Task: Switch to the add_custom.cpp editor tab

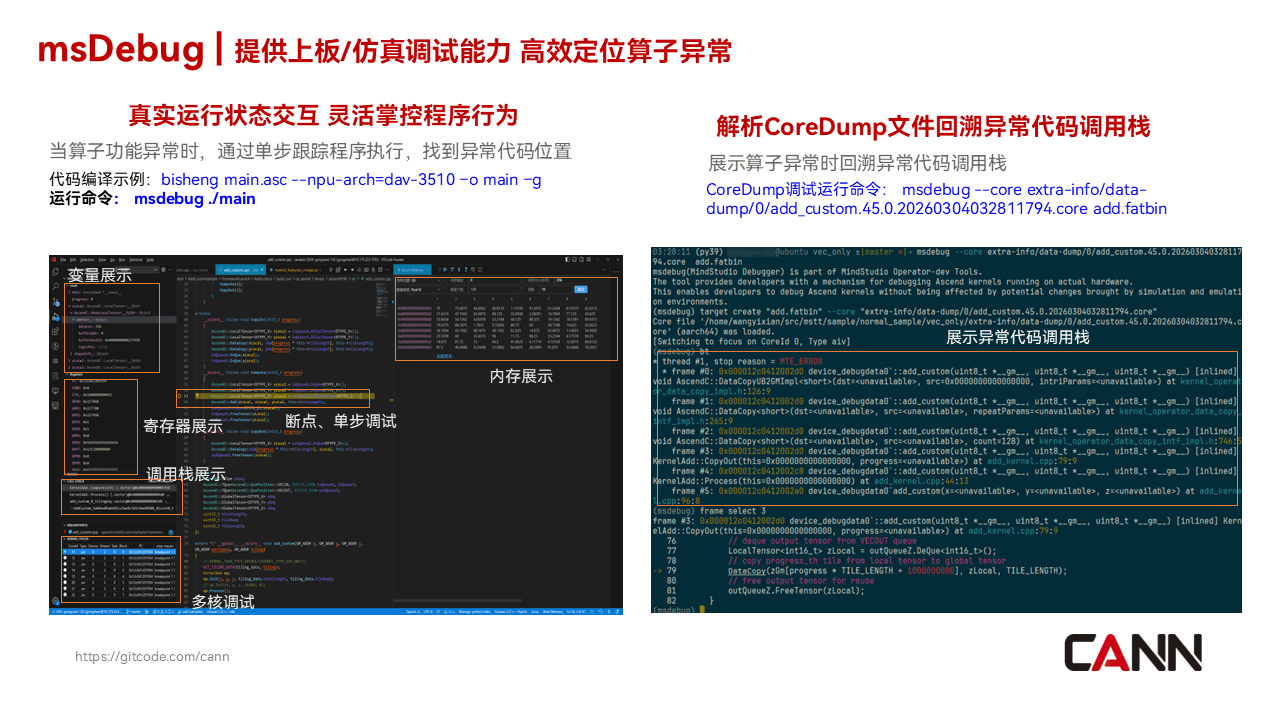Action: pos(239,269)
